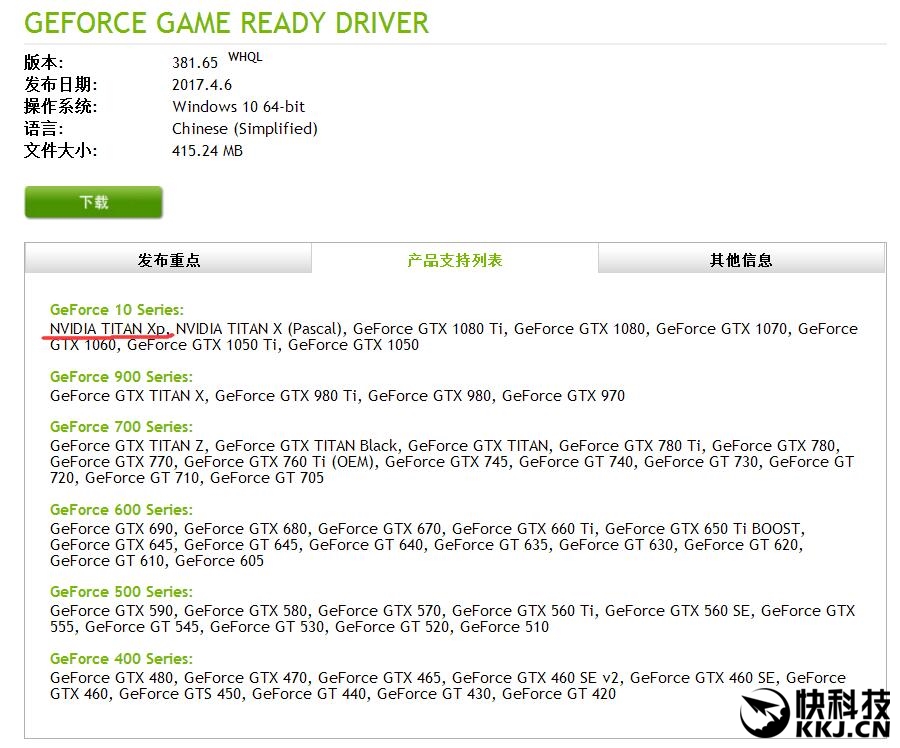Screen dimensions: 900x748
Task: Click the 操作系统 label
Action: pos(60,107)
